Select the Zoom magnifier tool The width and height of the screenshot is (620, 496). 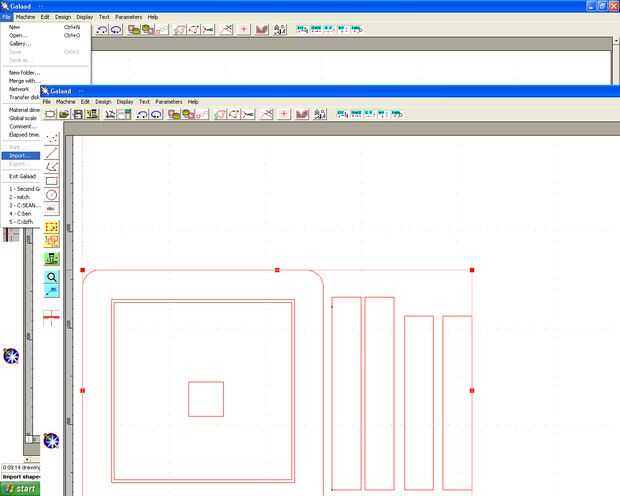[52, 277]
